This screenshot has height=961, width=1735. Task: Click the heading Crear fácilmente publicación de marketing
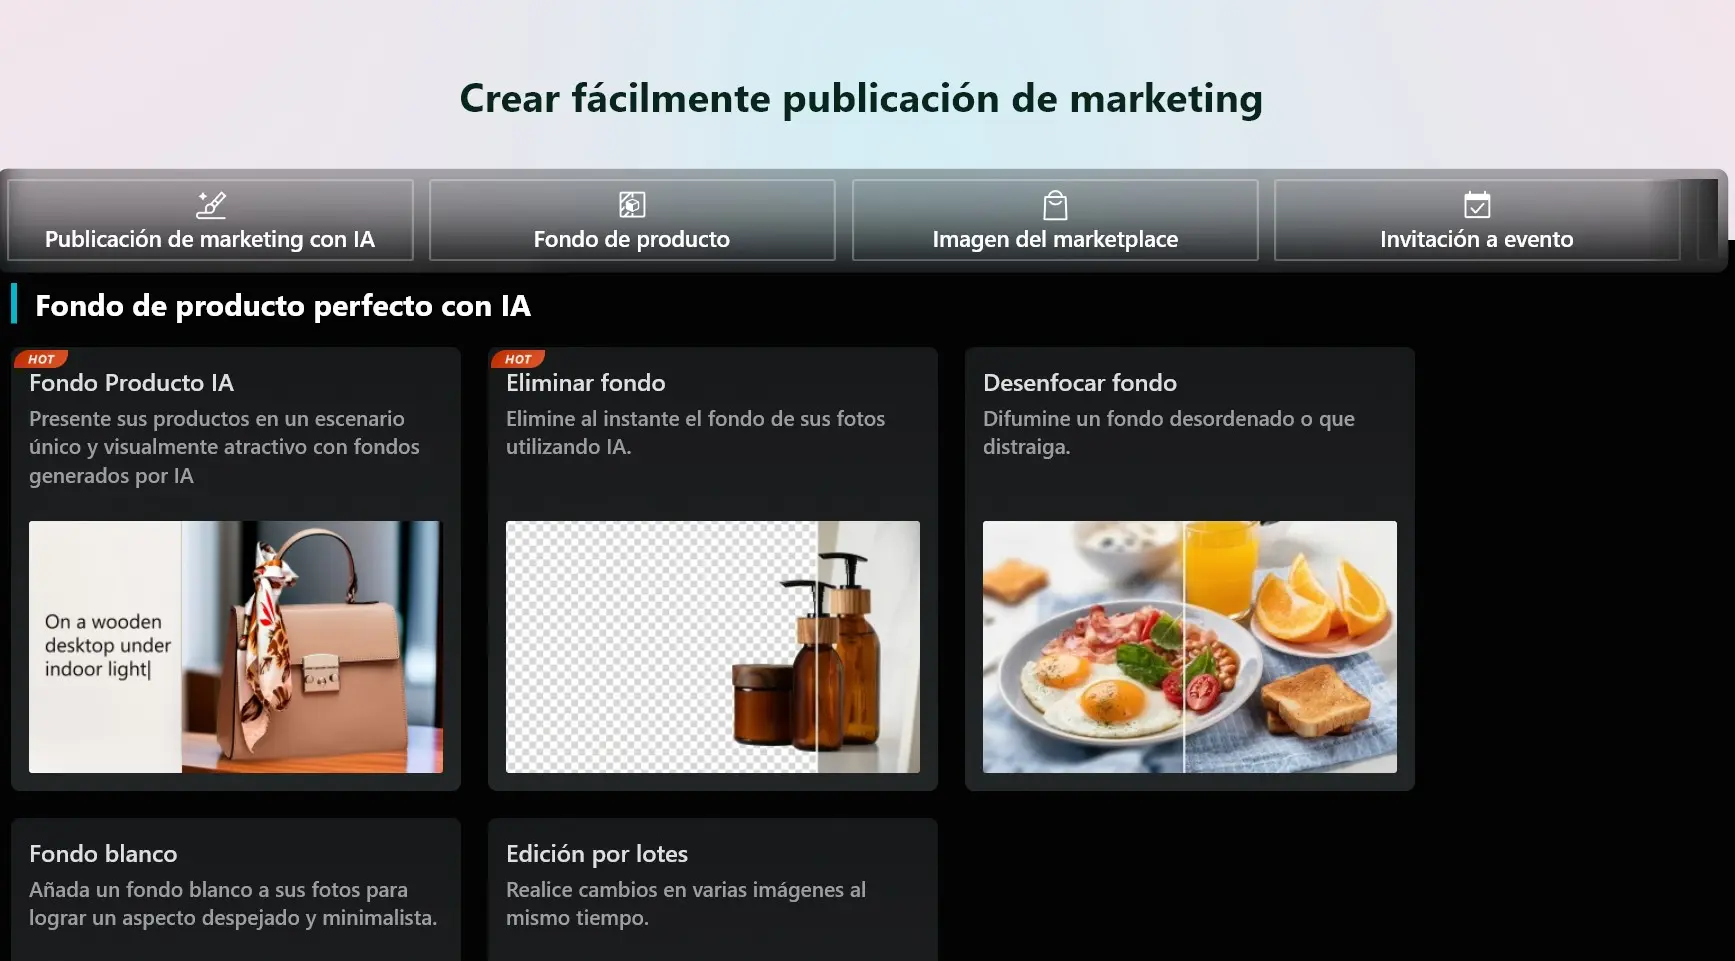[x=861, y=99]
